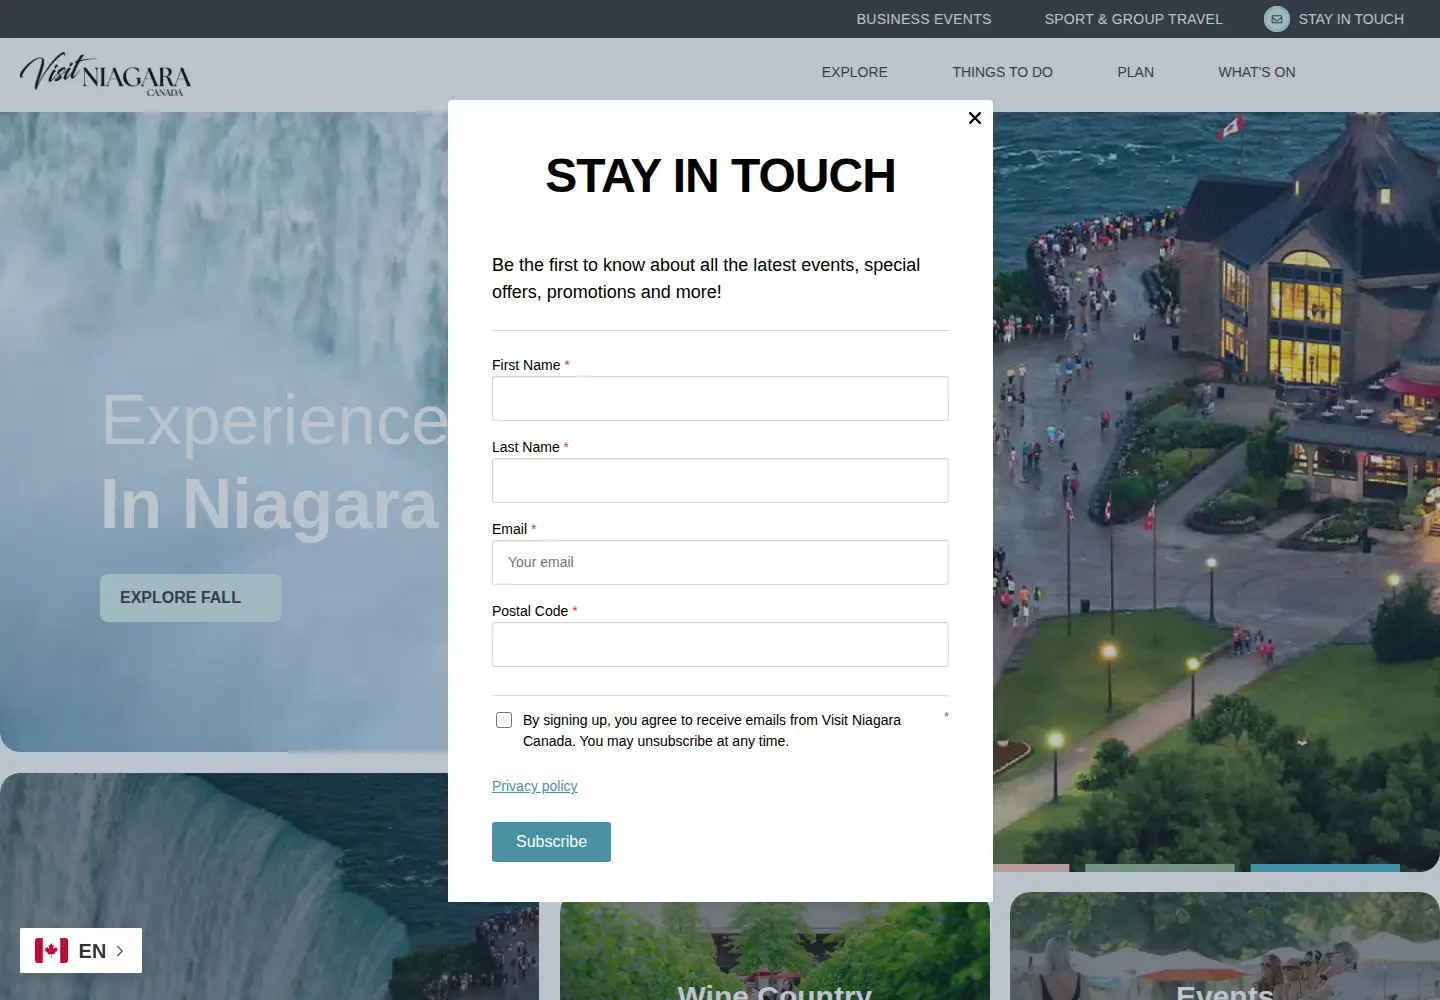The image size is (1440, 1000).
Task: Click the envelope icon in top bar
Action: [1277, 19]
